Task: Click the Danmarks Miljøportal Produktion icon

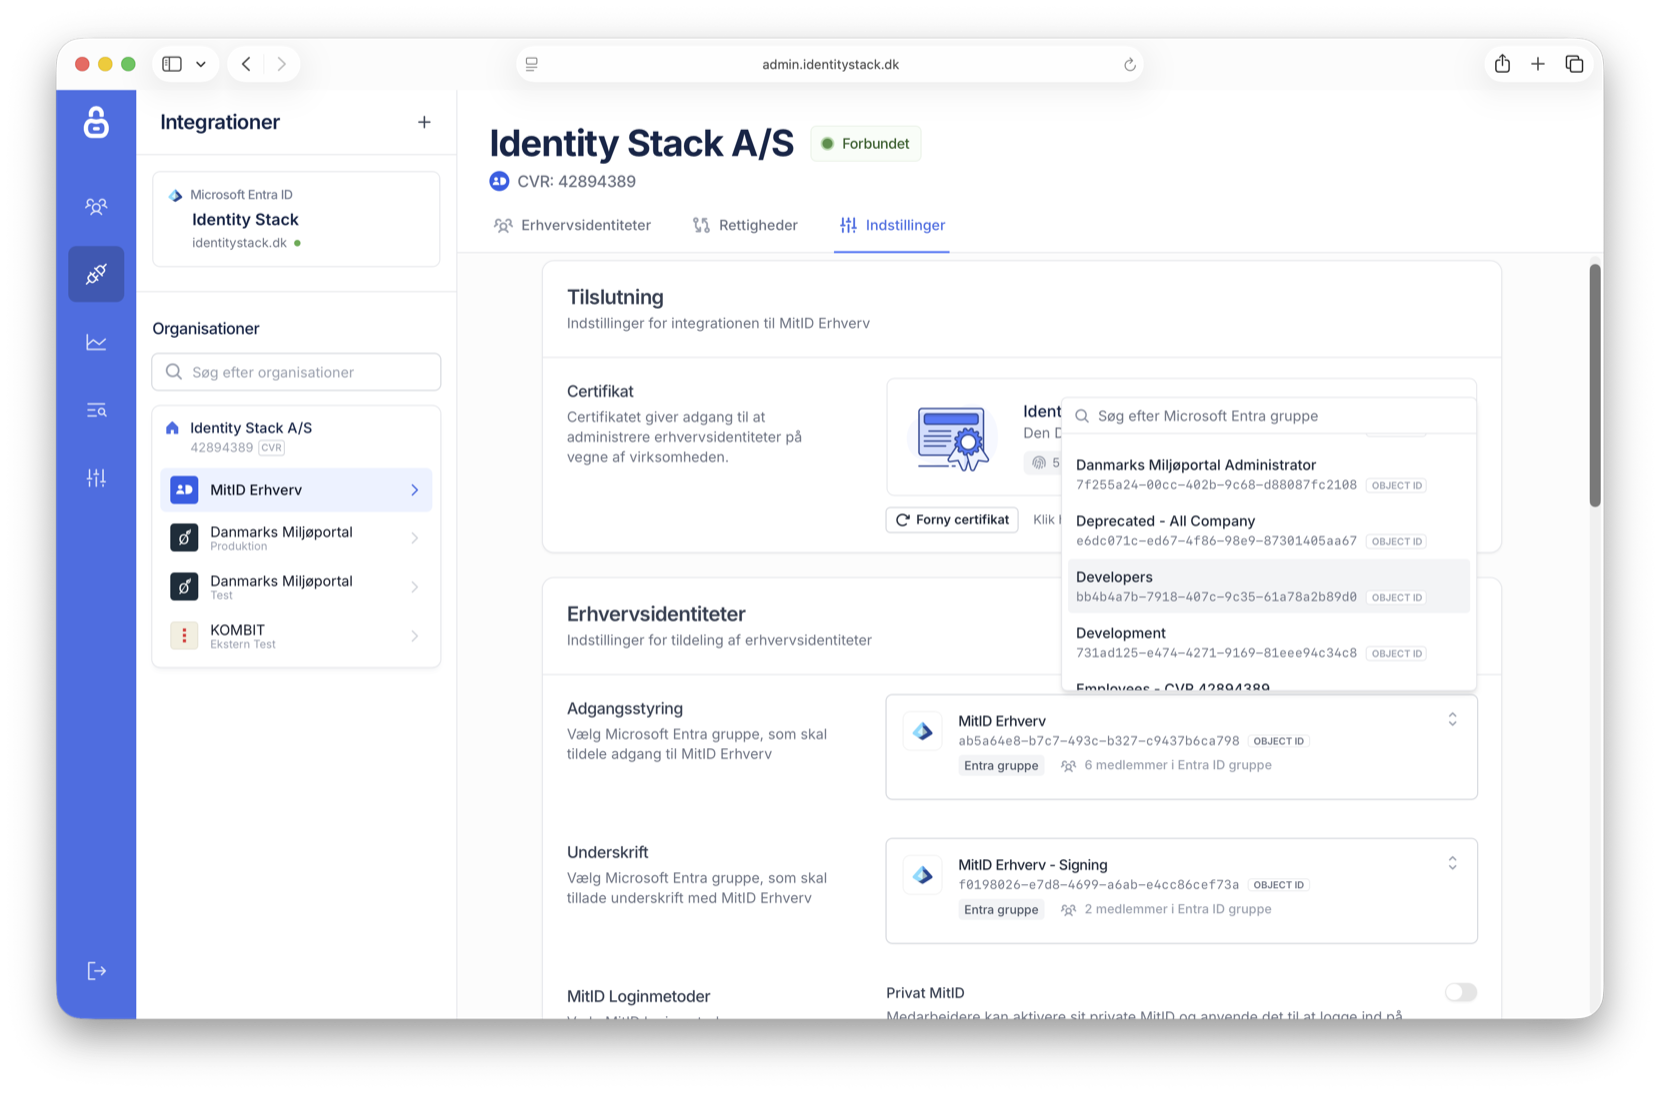Action: pyautogui.click(x=184, y=538)
